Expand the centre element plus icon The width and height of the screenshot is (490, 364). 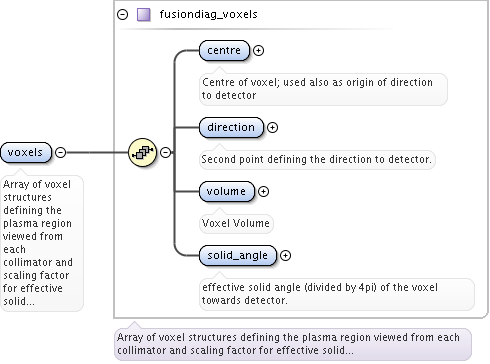pyautogui.click(x=258, y=50)
